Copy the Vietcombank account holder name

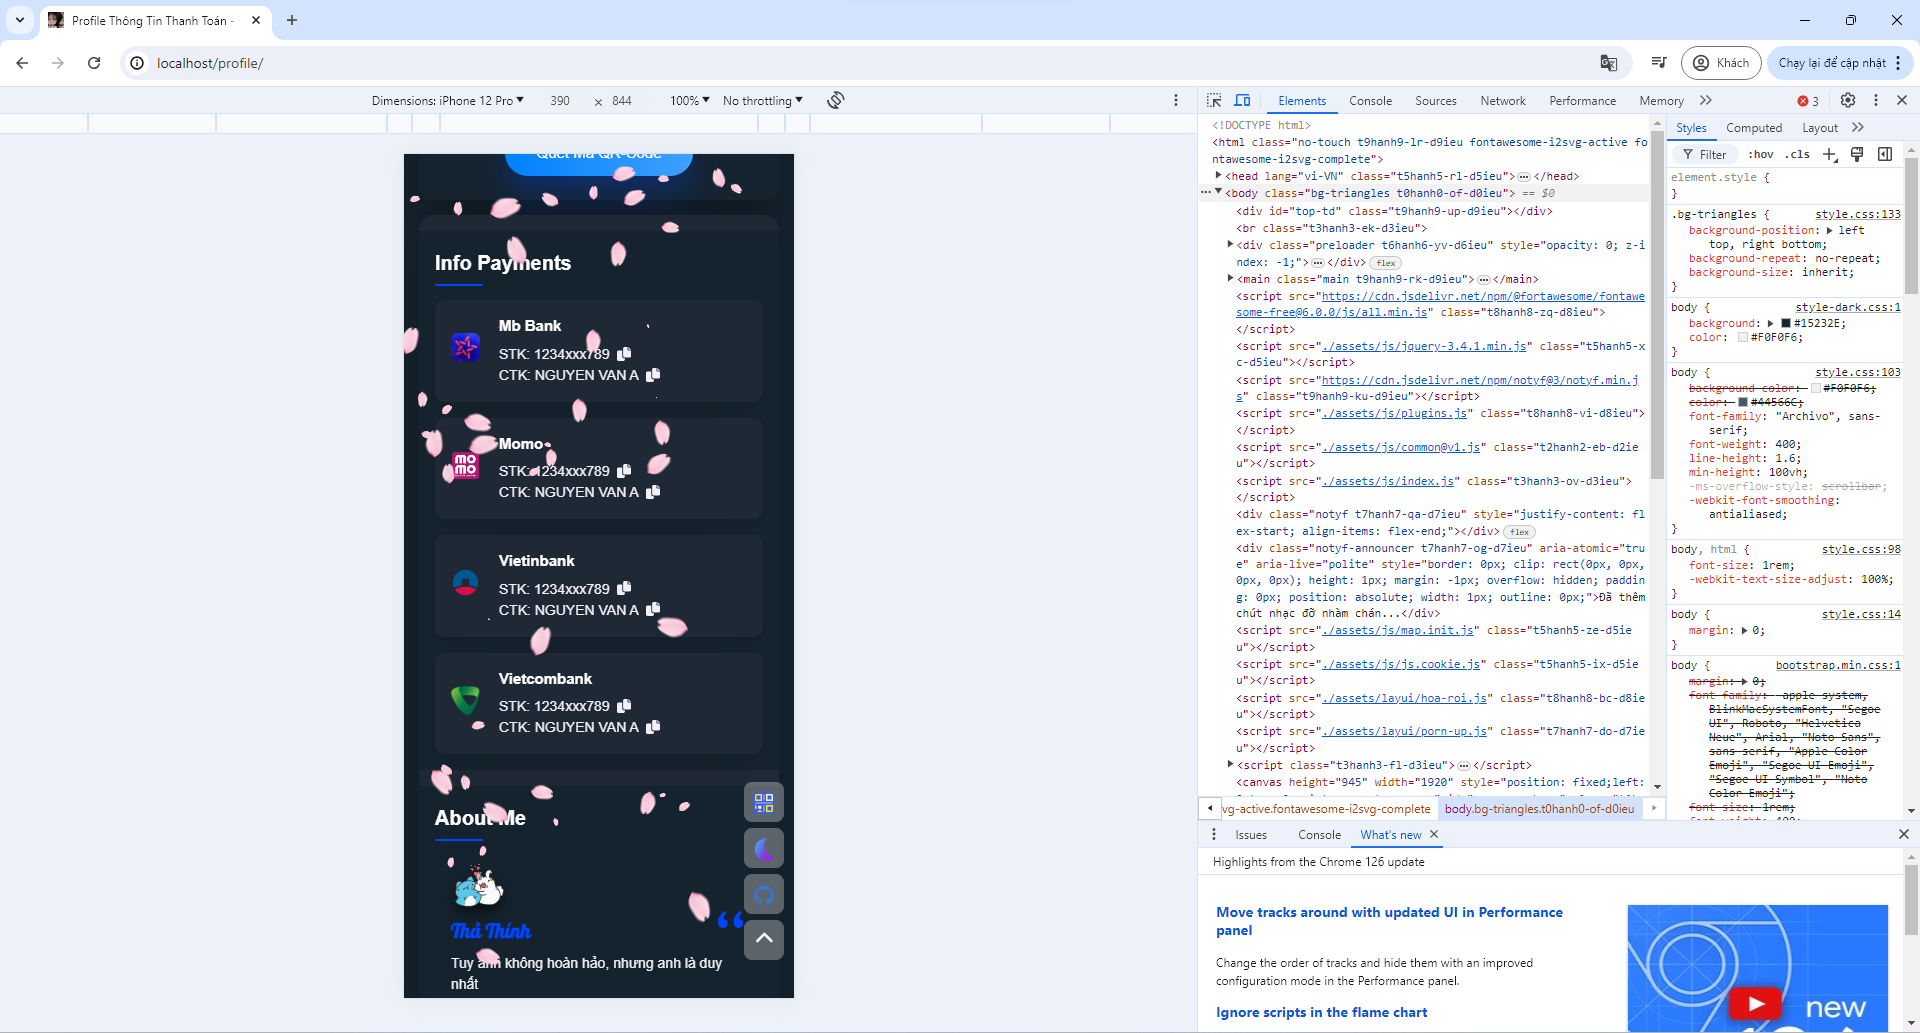653,727
